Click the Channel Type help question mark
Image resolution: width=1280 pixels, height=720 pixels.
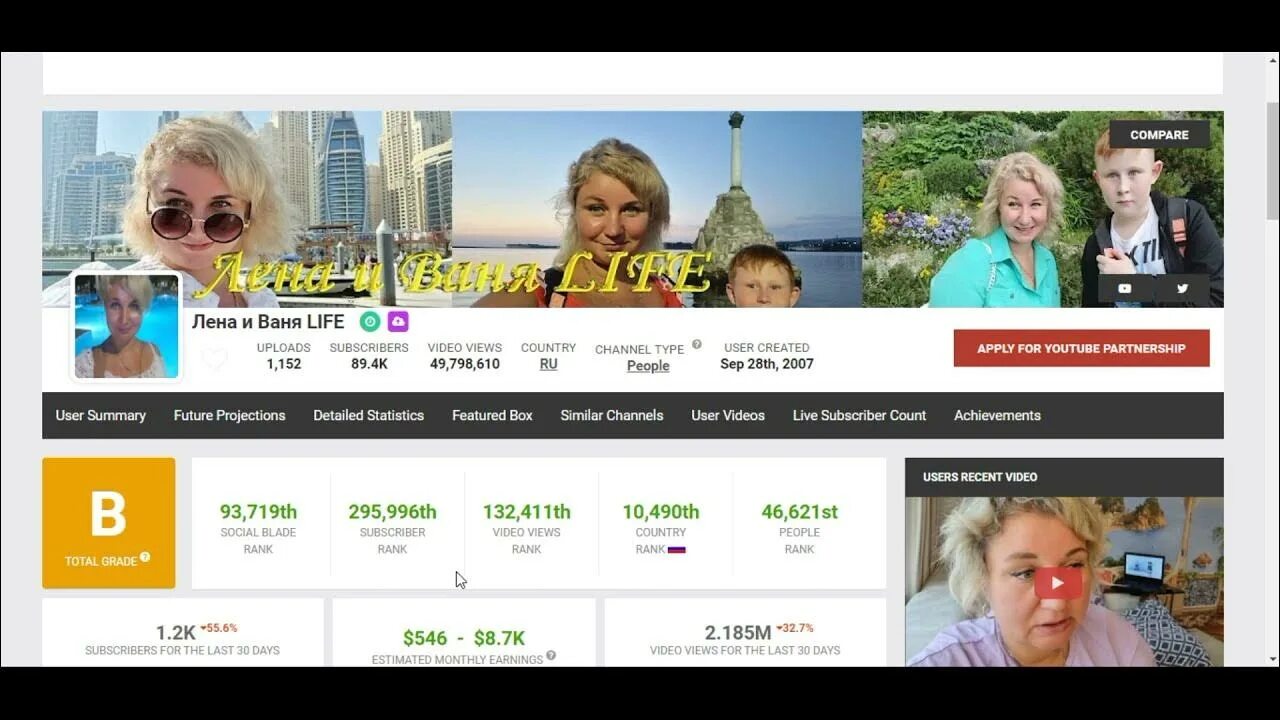[696, 345]
